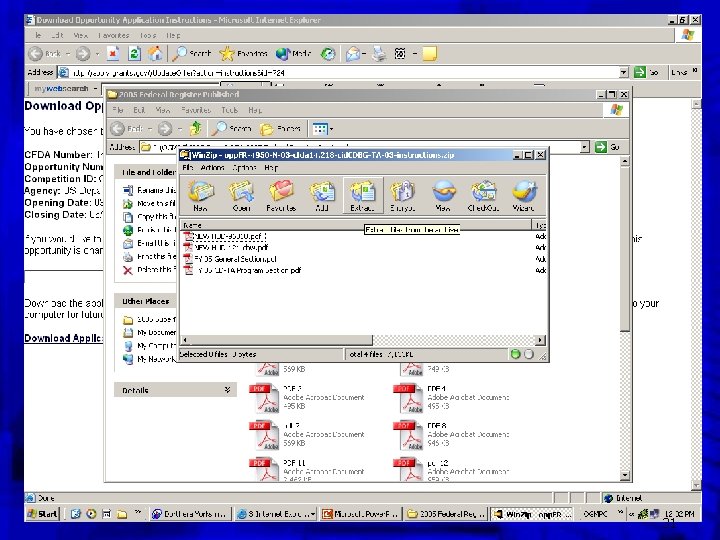
Task: Expand Details panel in Explorer sidebar
Action: pyautogui.click(x=227, y=390)
